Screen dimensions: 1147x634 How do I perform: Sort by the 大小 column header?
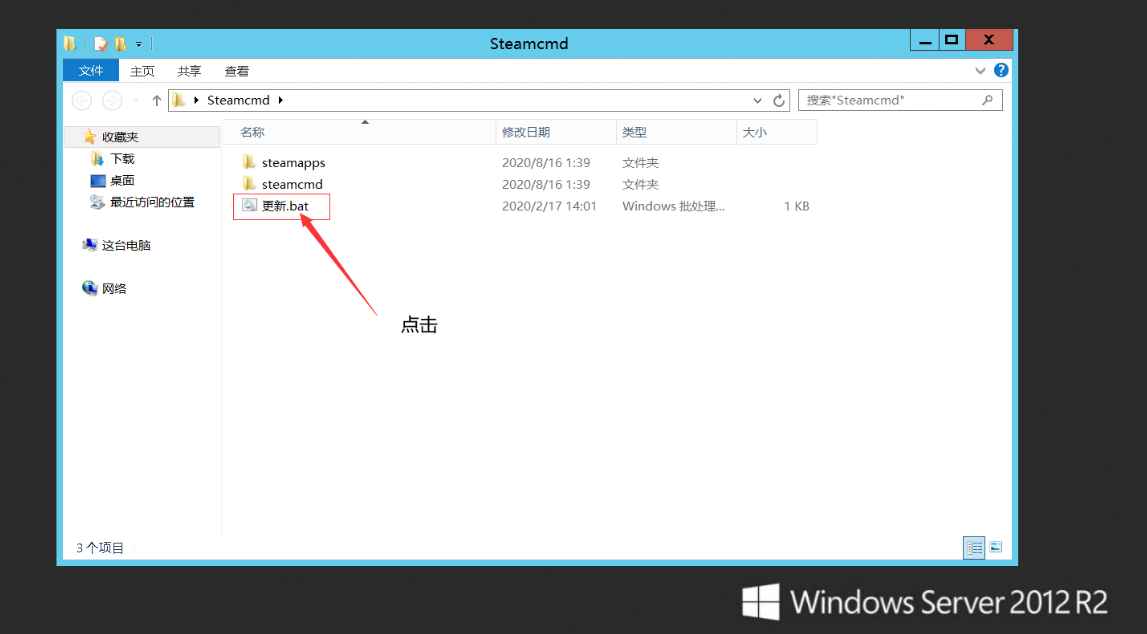click(x=777, y=132)
